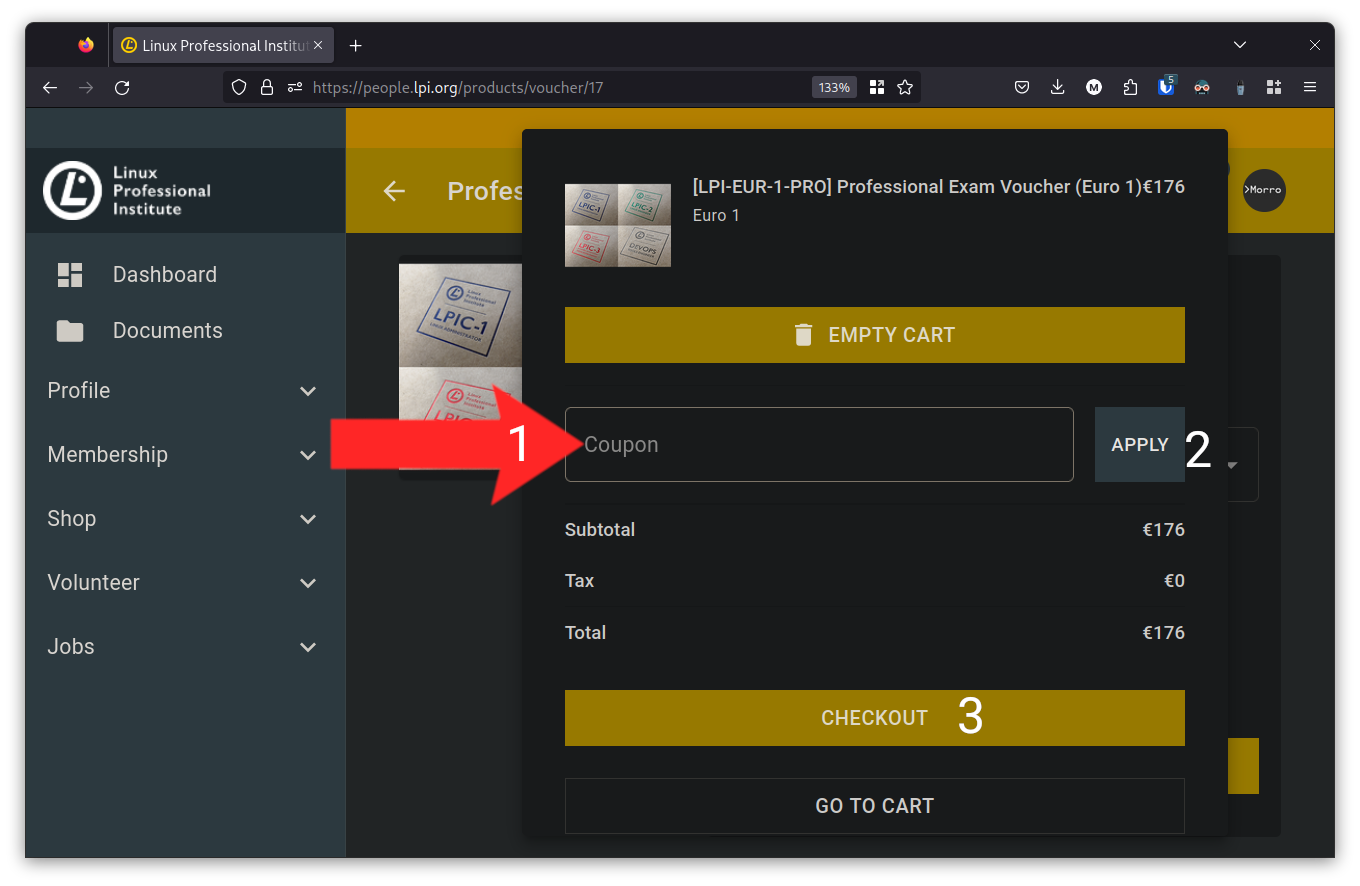
Task: Click the Total €176 amount
Action: [x=1164, y=633]
